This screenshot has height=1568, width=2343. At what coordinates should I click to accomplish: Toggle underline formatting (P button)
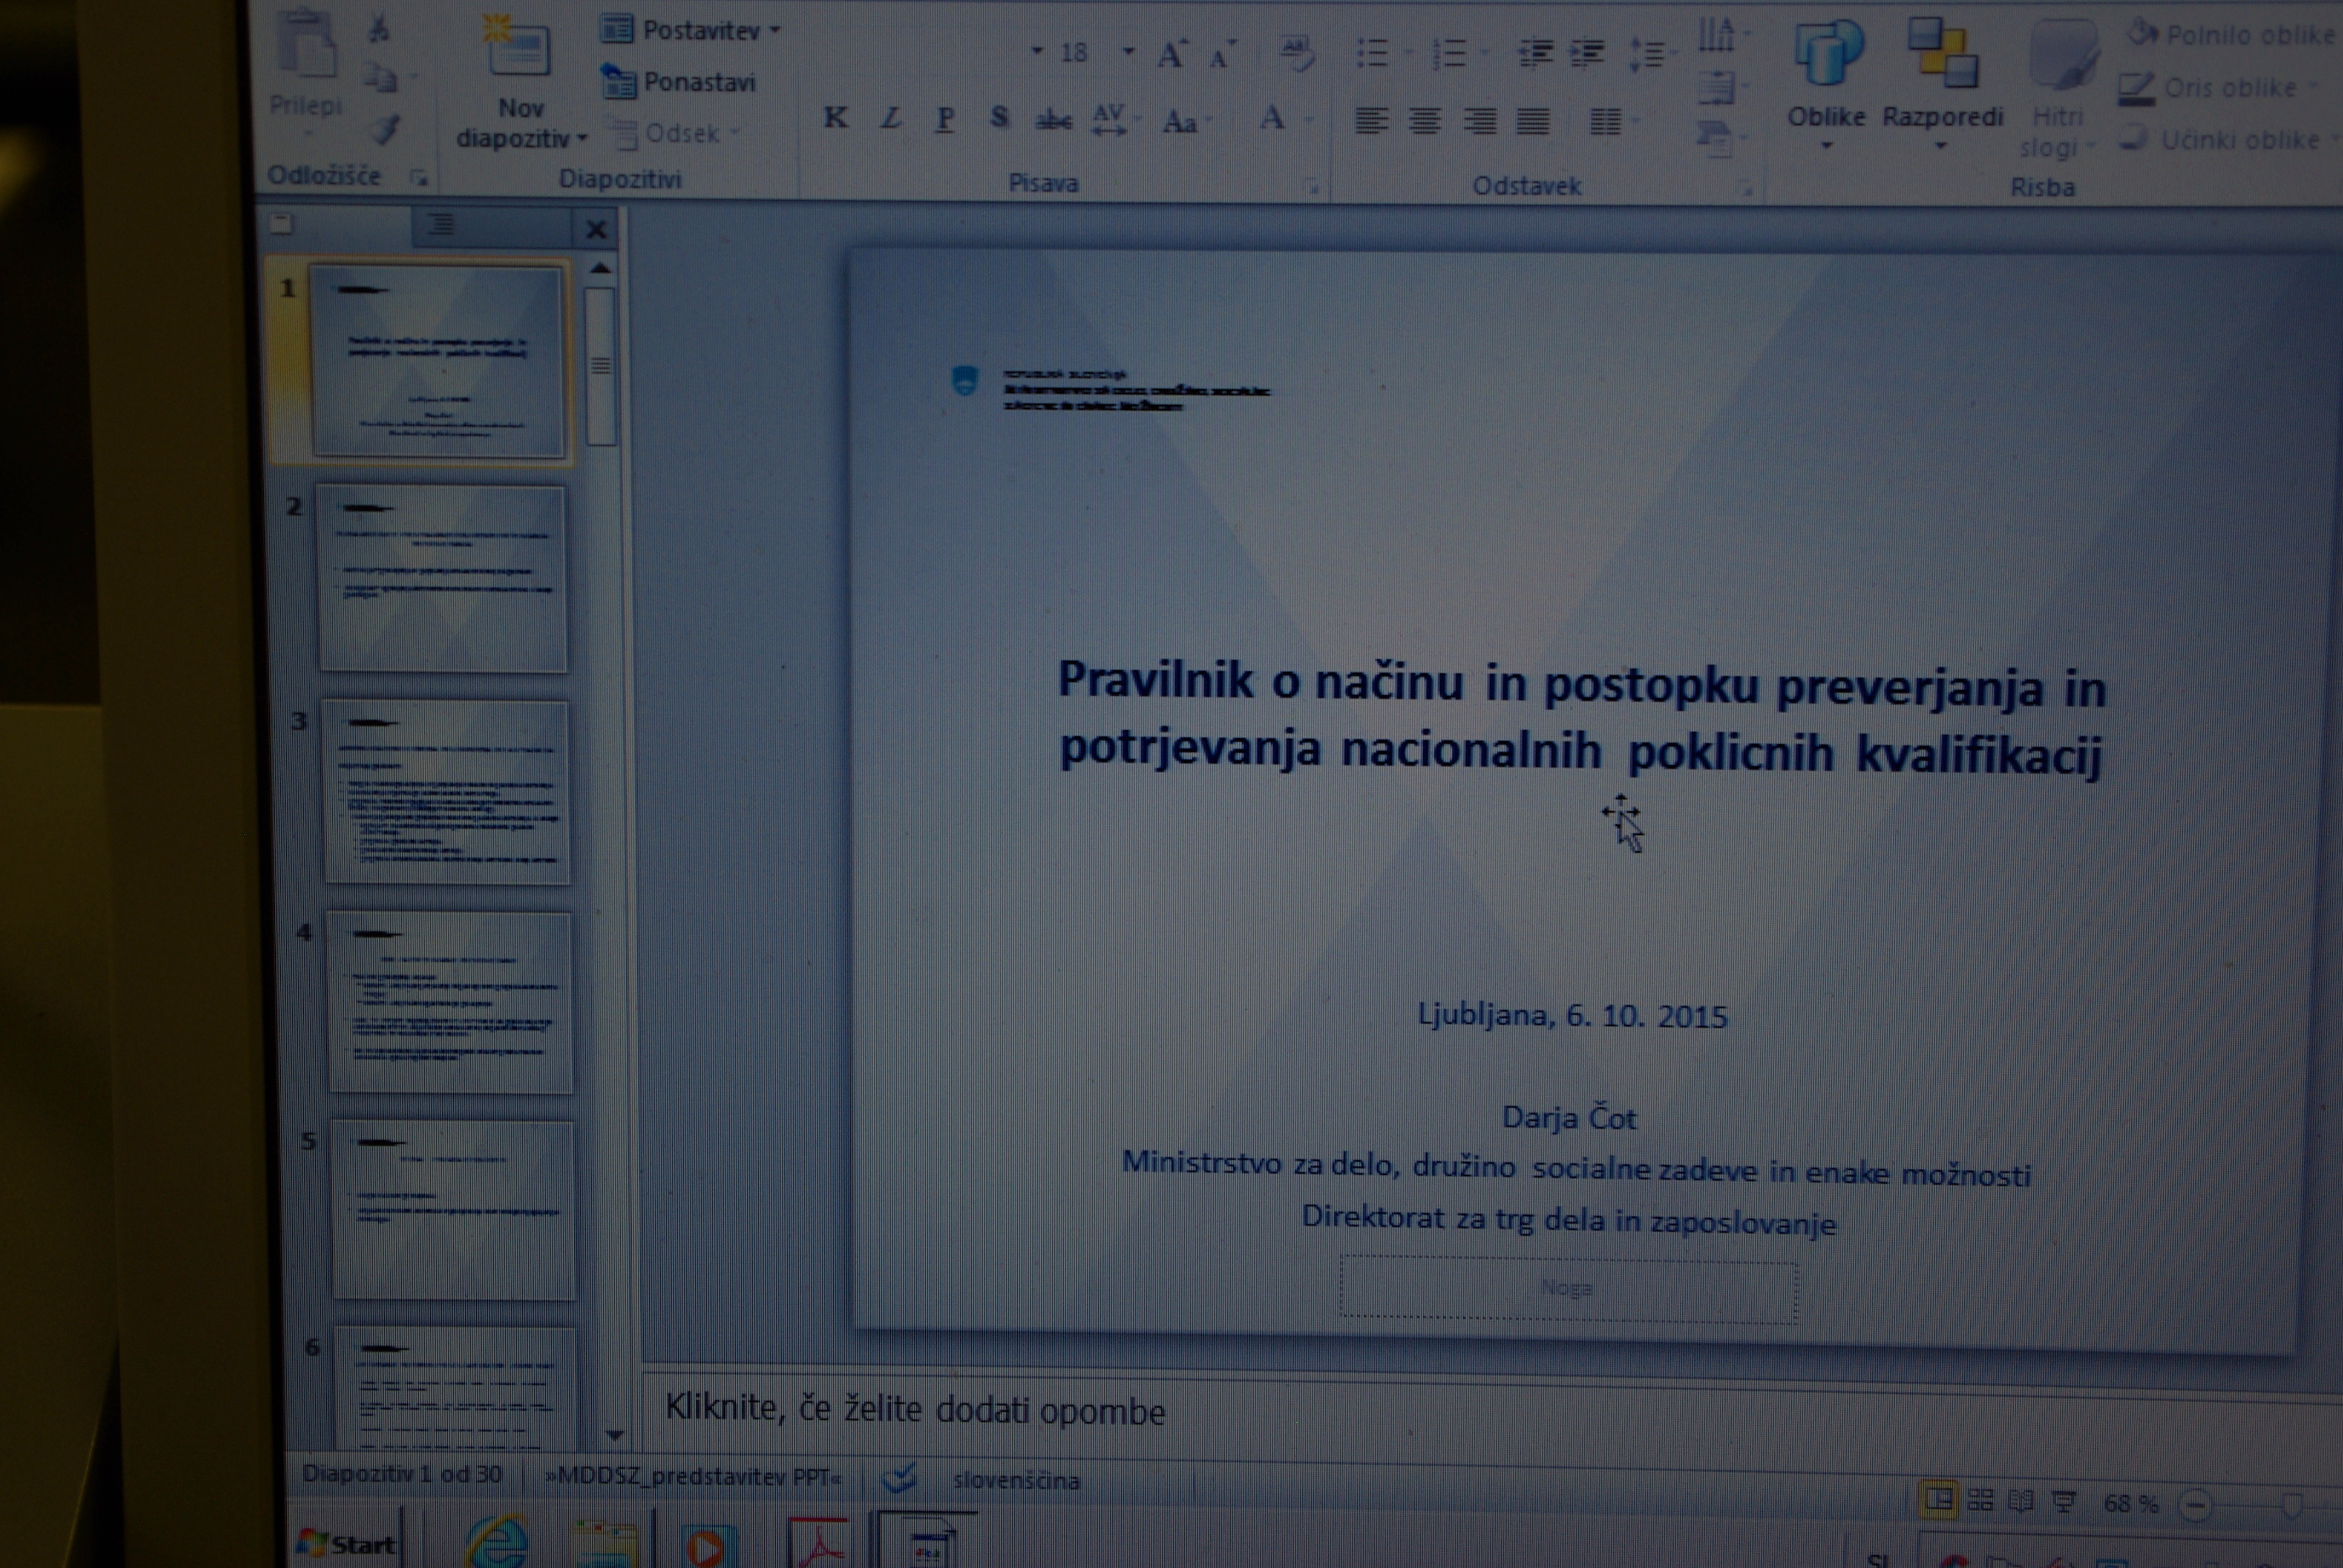click(x=944, y=119)
